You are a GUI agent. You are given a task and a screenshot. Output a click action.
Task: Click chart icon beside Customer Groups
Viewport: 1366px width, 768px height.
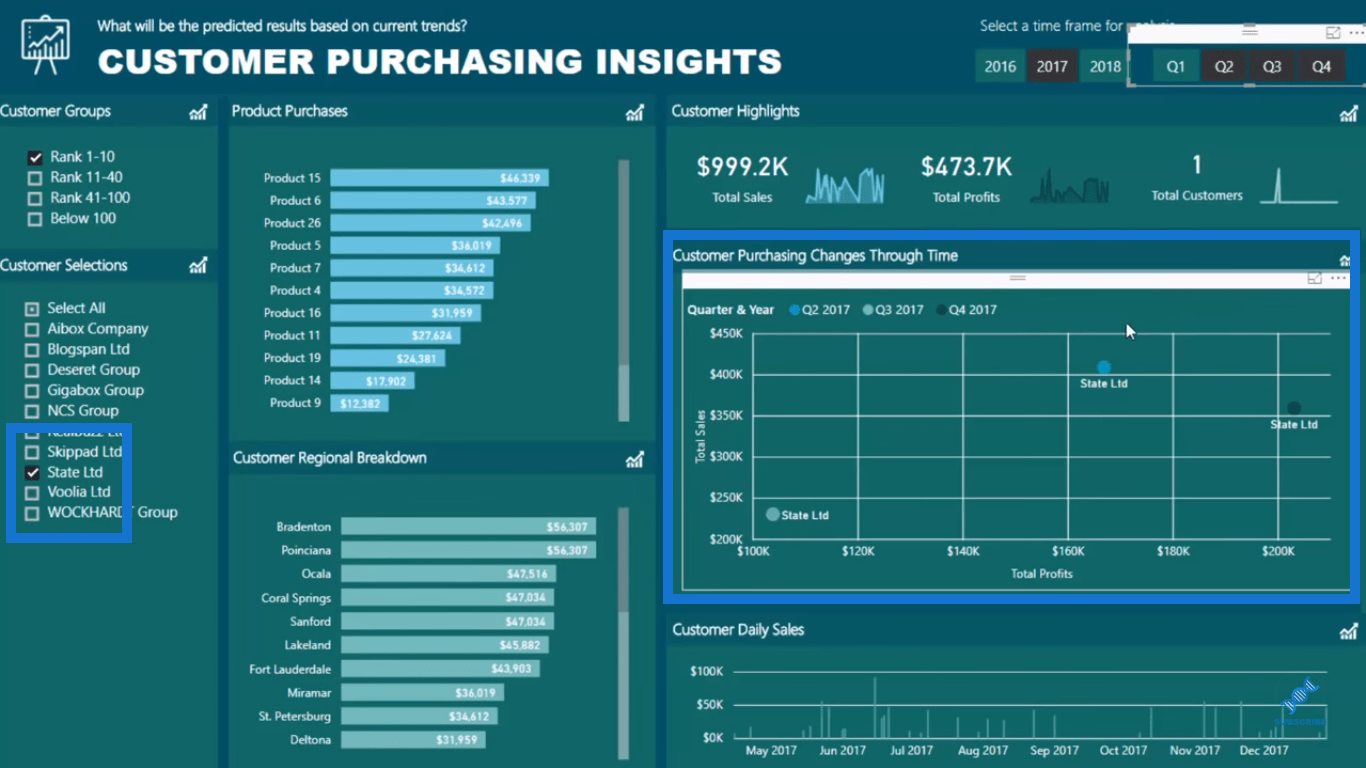coord(198,112)
